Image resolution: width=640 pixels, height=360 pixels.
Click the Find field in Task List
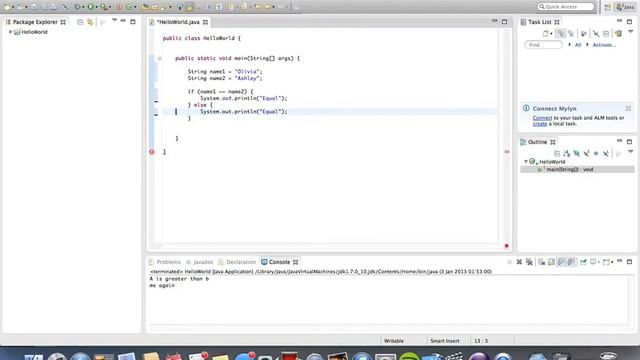543,45
